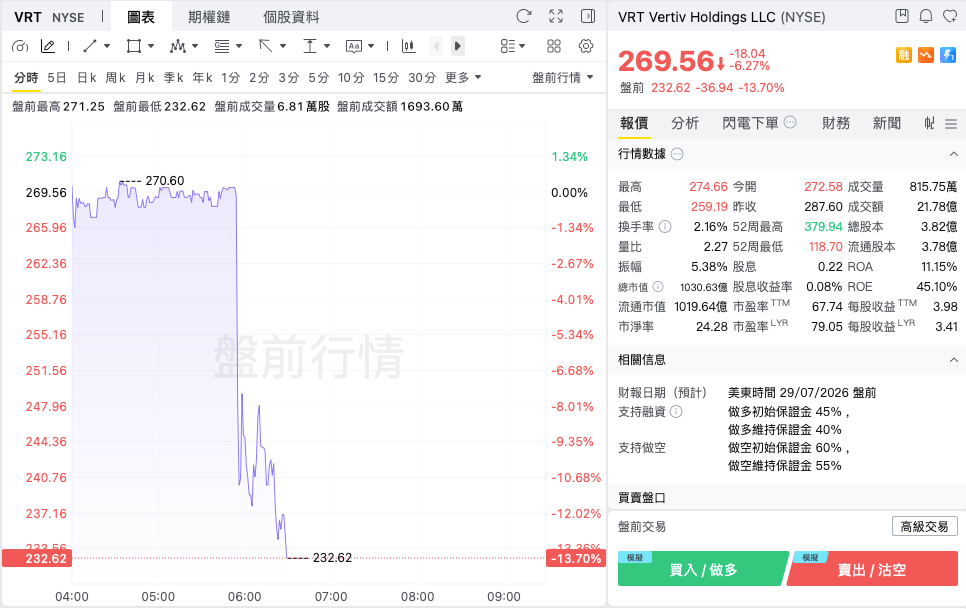
Task: Select the 15分 timeframe
Action: [x=386, y=78]
